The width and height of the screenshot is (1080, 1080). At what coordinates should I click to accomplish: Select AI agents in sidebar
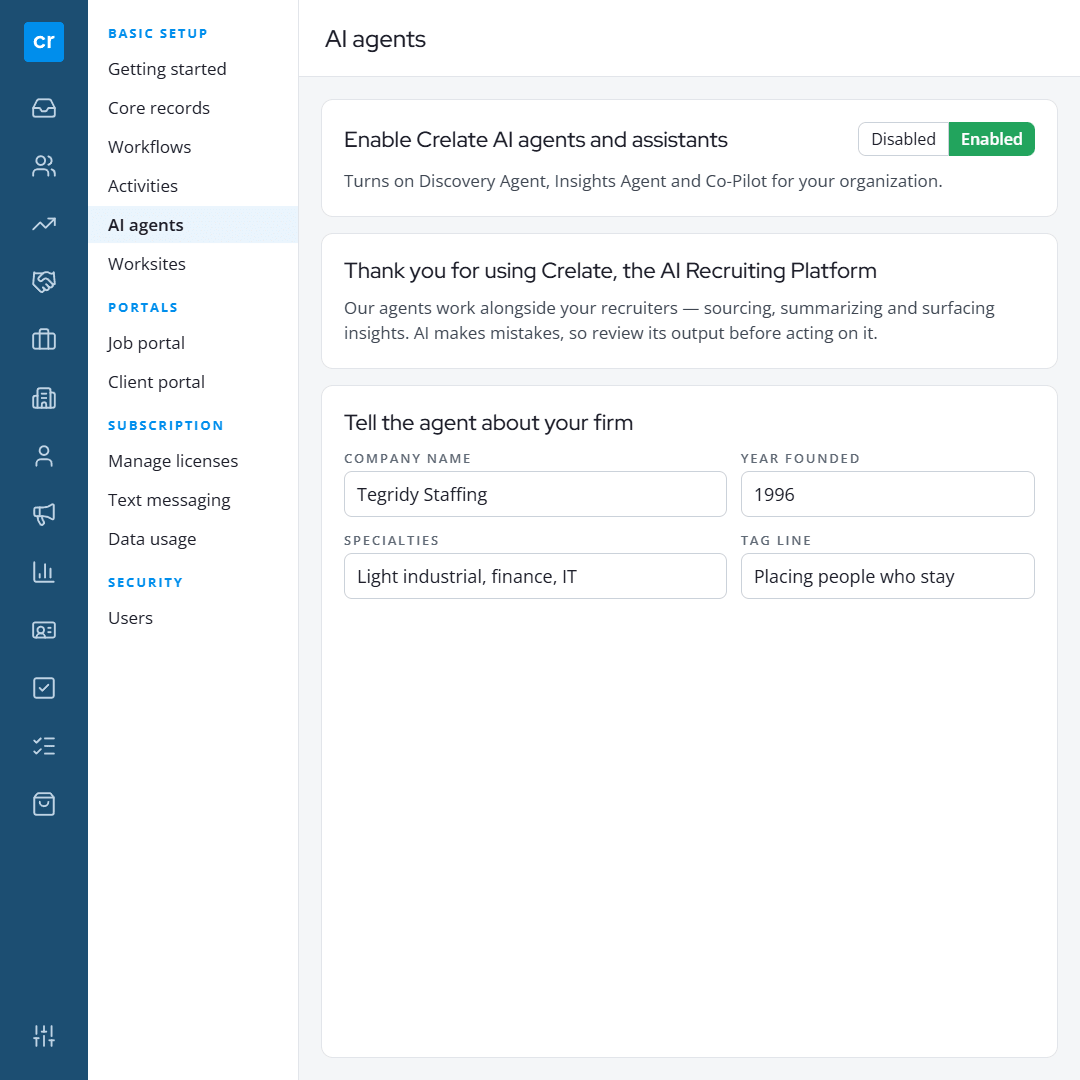coord(193,225)
